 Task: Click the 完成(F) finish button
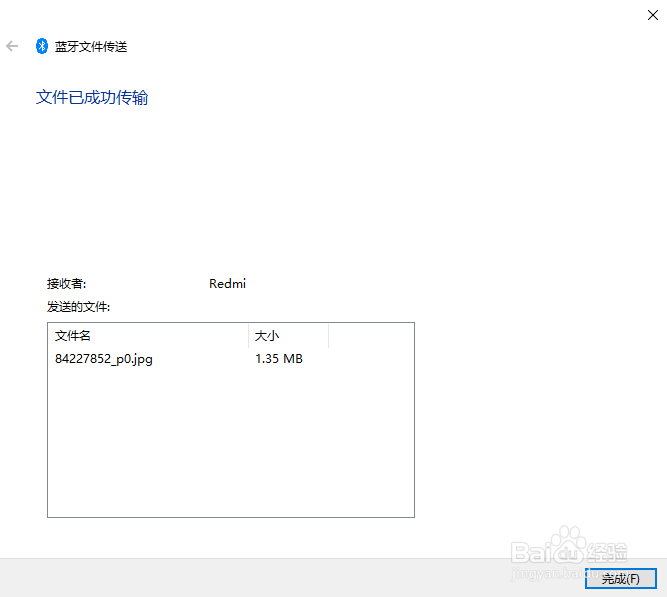621,579
